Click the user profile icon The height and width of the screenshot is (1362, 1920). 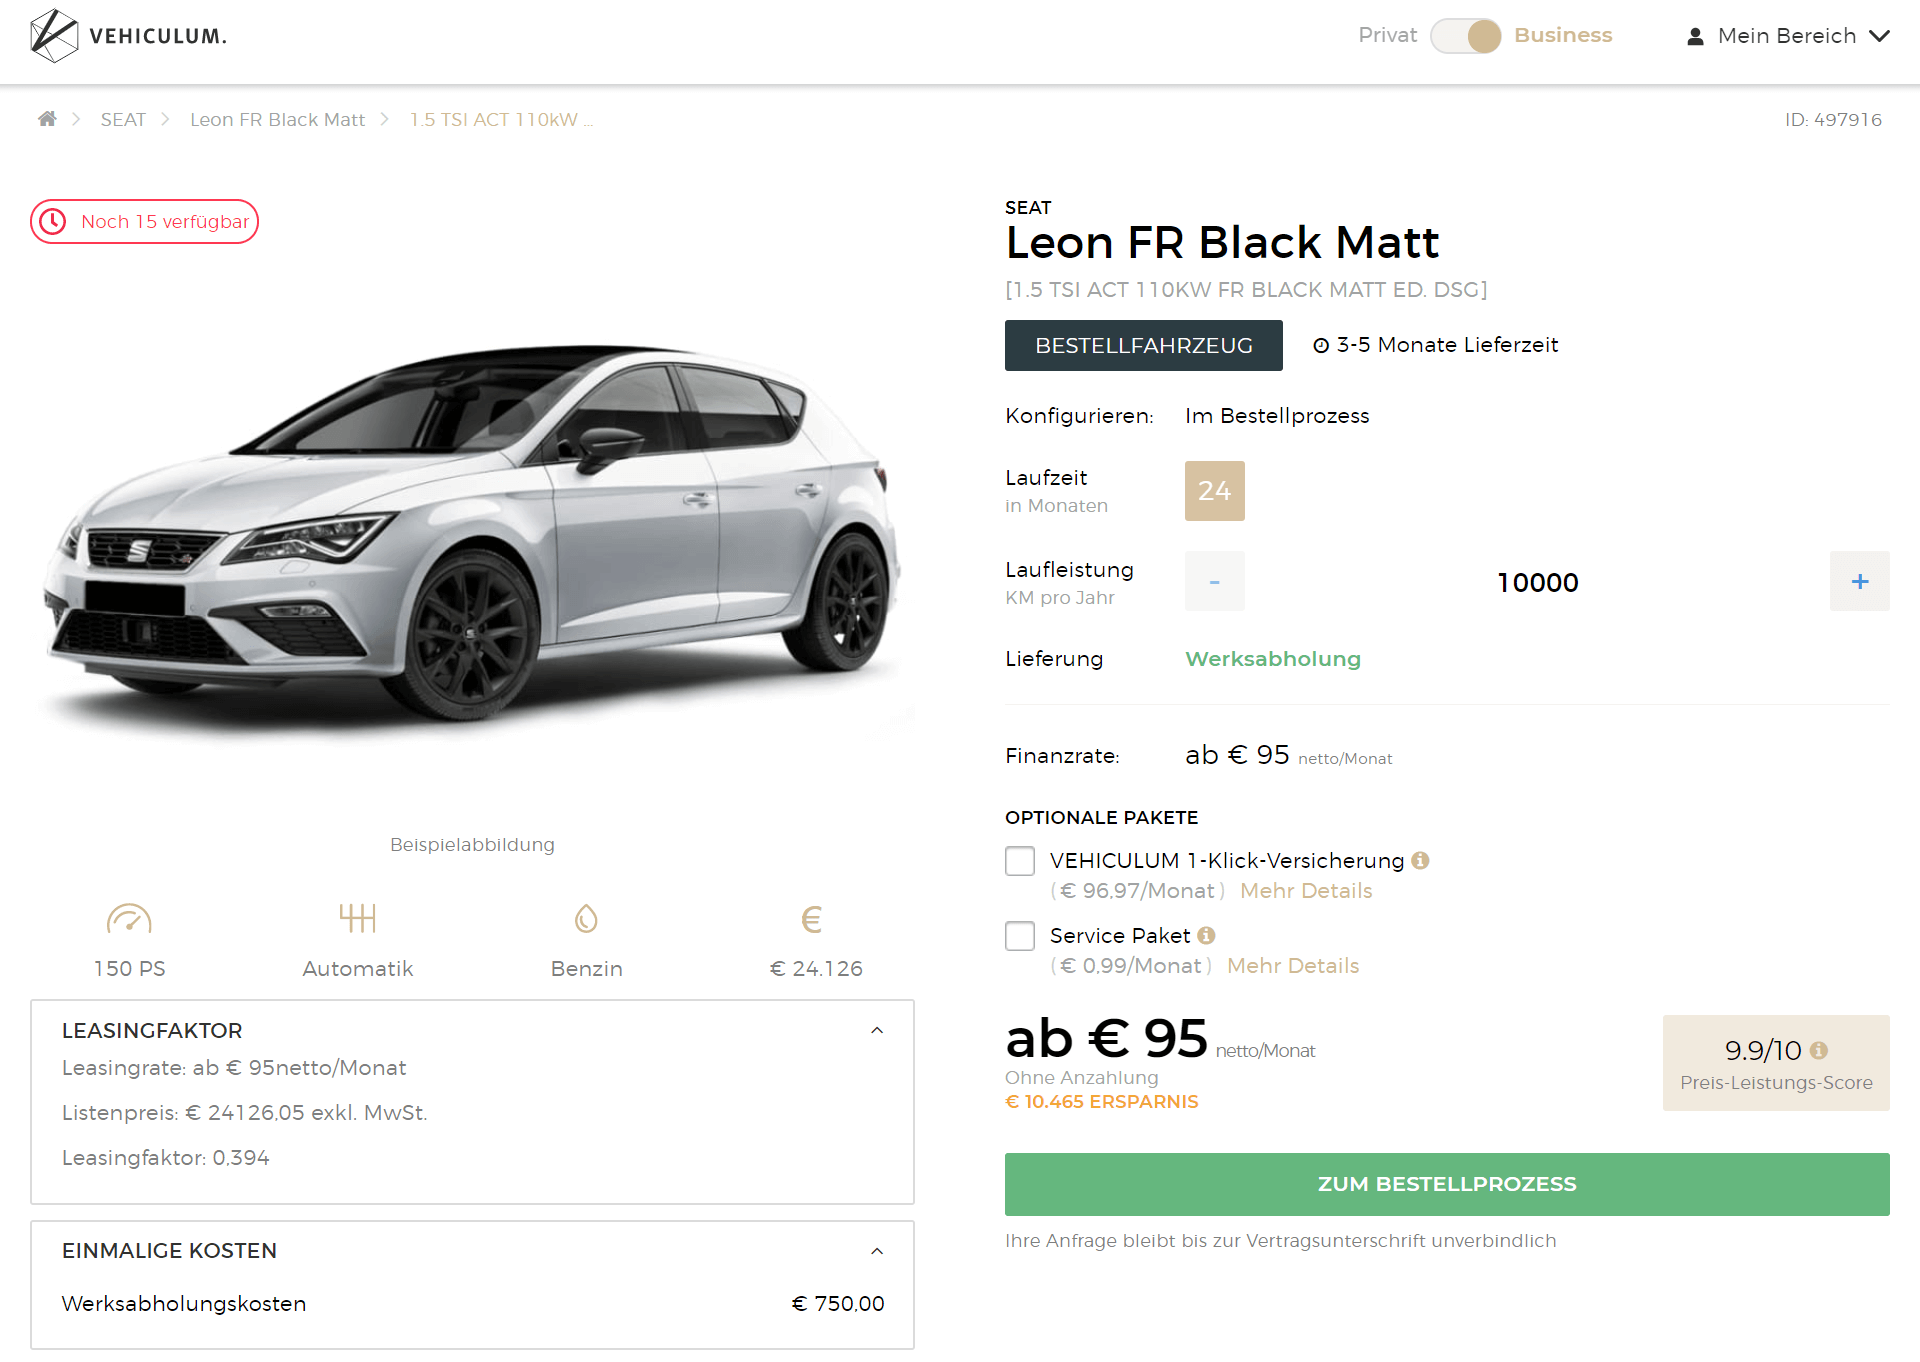tap(1695, 36)
